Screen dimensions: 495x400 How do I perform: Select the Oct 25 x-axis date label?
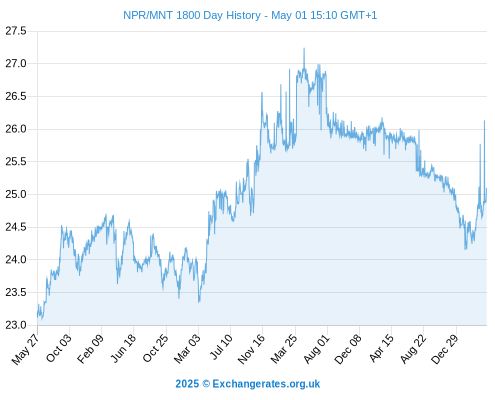(x=155, y=349)
